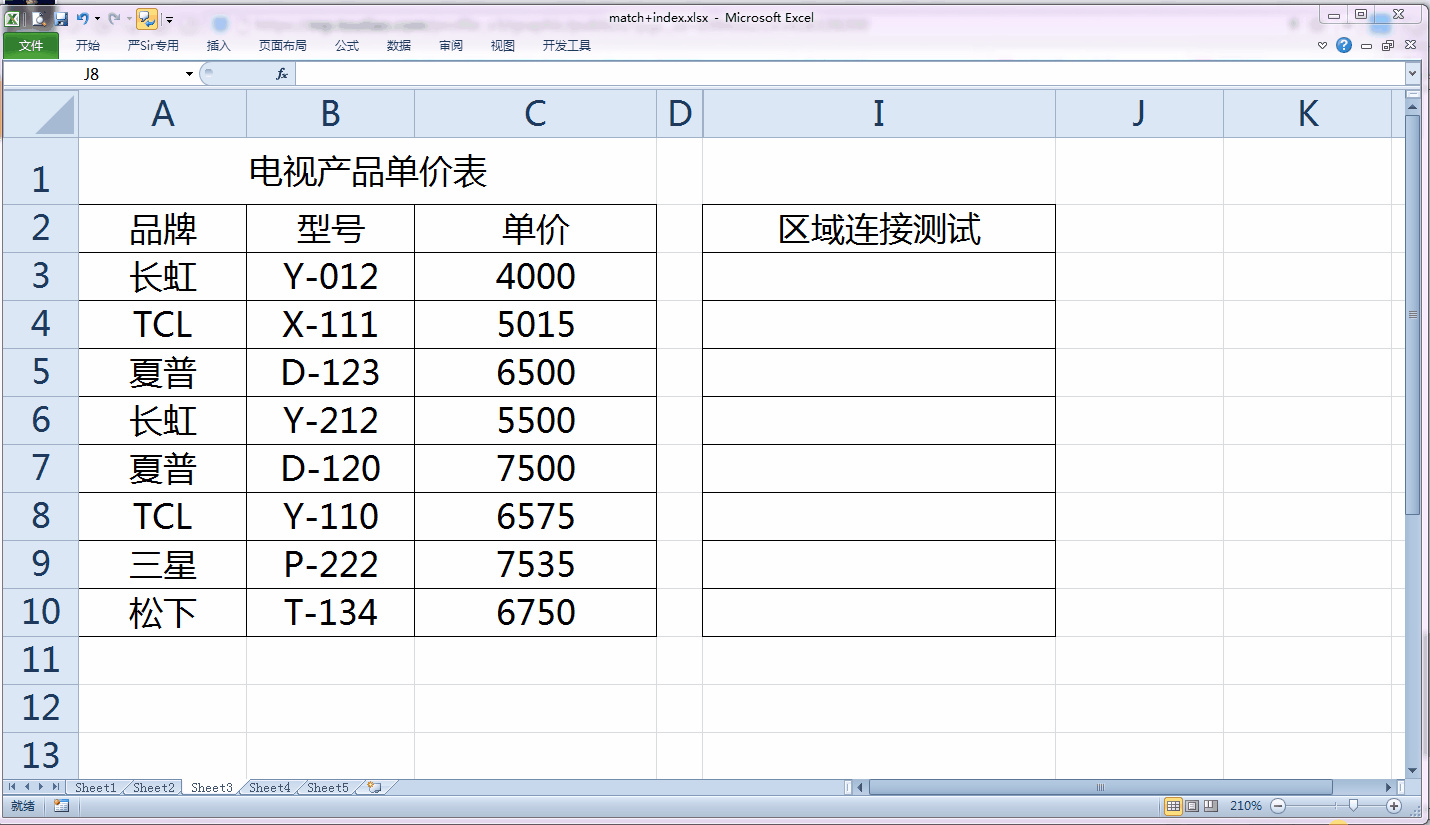Viewport: 1430px width, 825px height.
Task: Expand the formula bar with chevron
Action: point(1413,74)
